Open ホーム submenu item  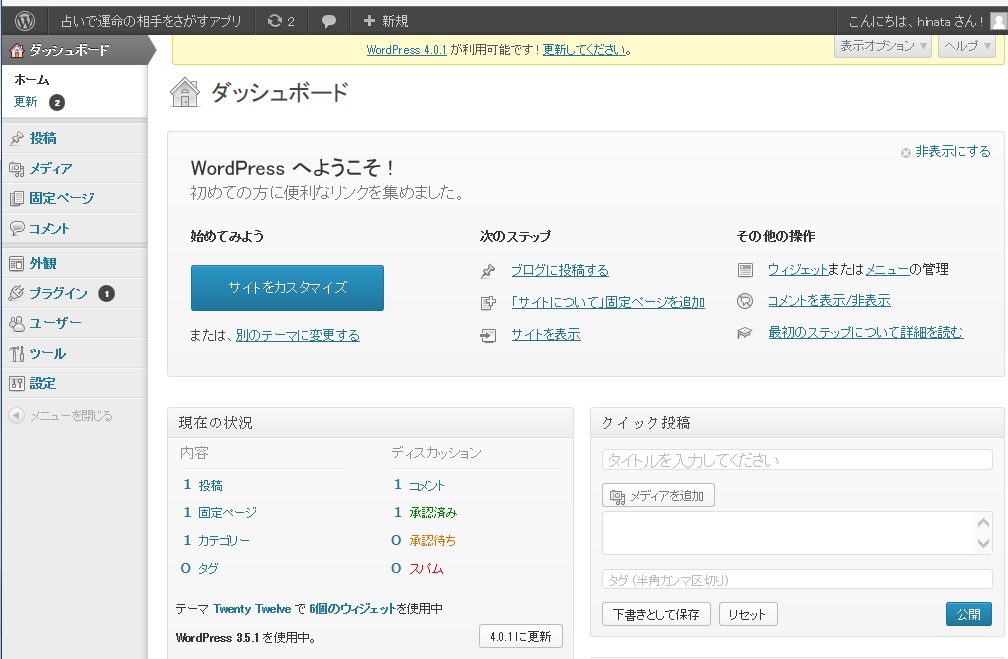click(32, 80)
